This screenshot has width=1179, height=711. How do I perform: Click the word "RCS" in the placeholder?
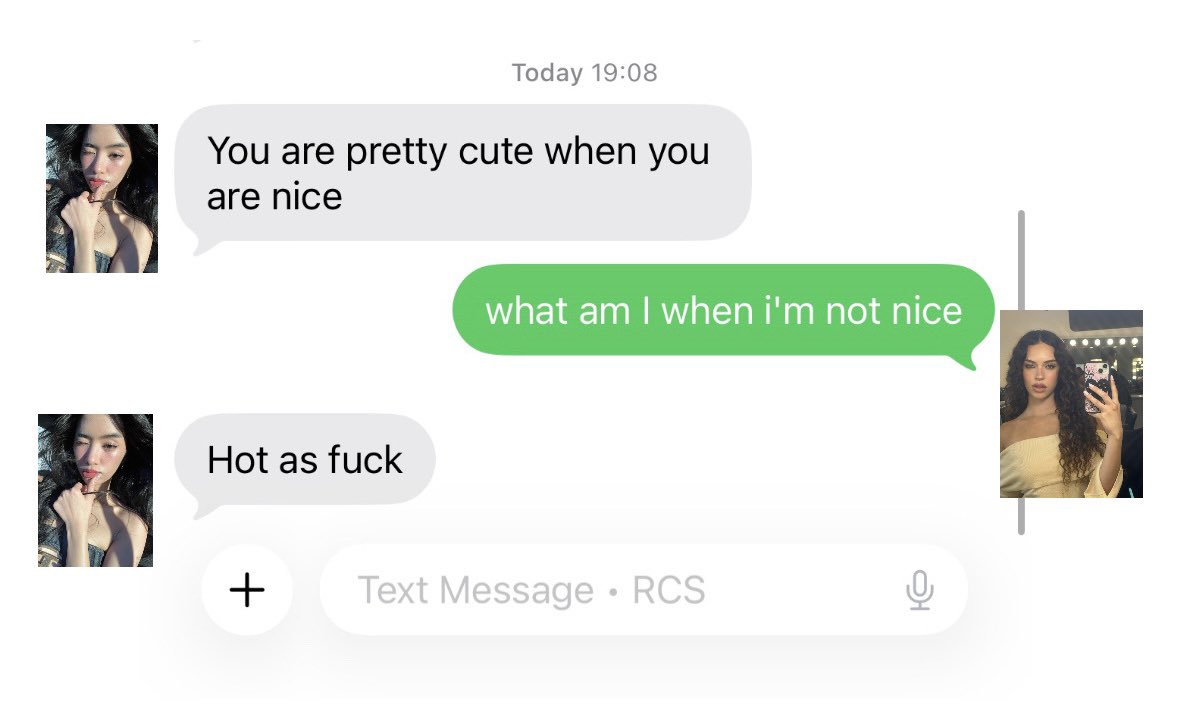click(668, 590)
